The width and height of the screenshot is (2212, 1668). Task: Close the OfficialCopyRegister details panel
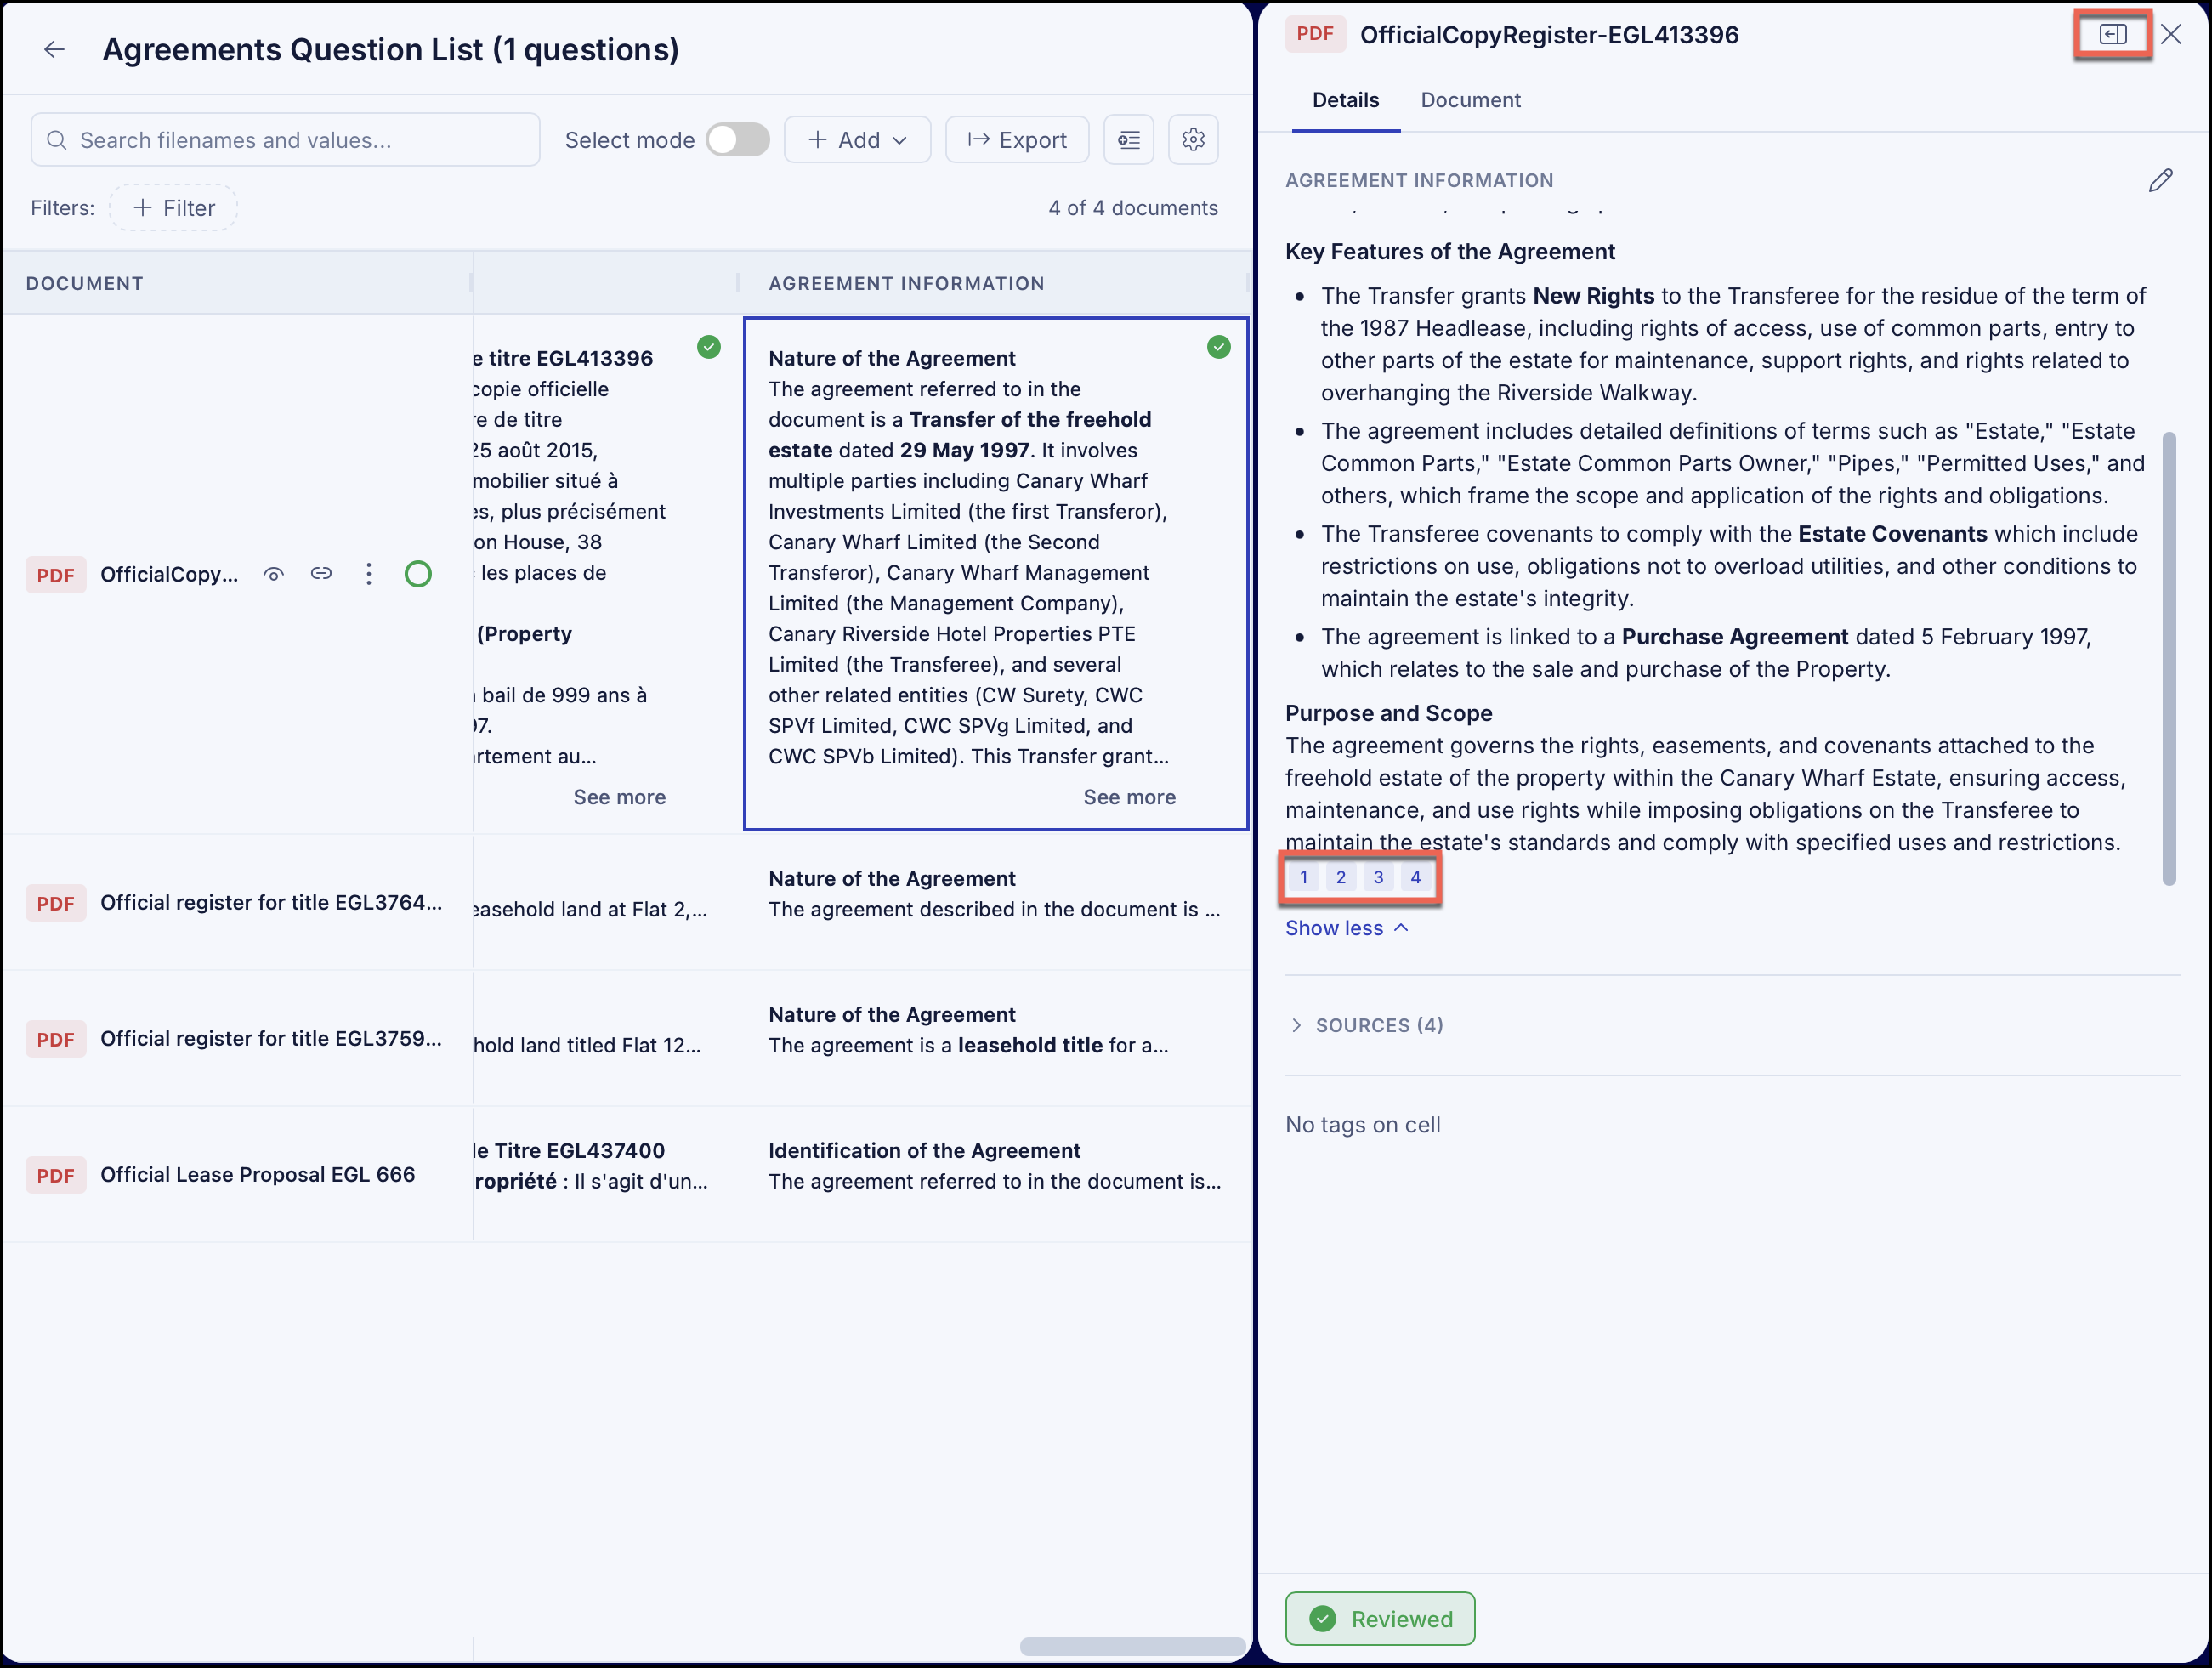point(2171,34)
